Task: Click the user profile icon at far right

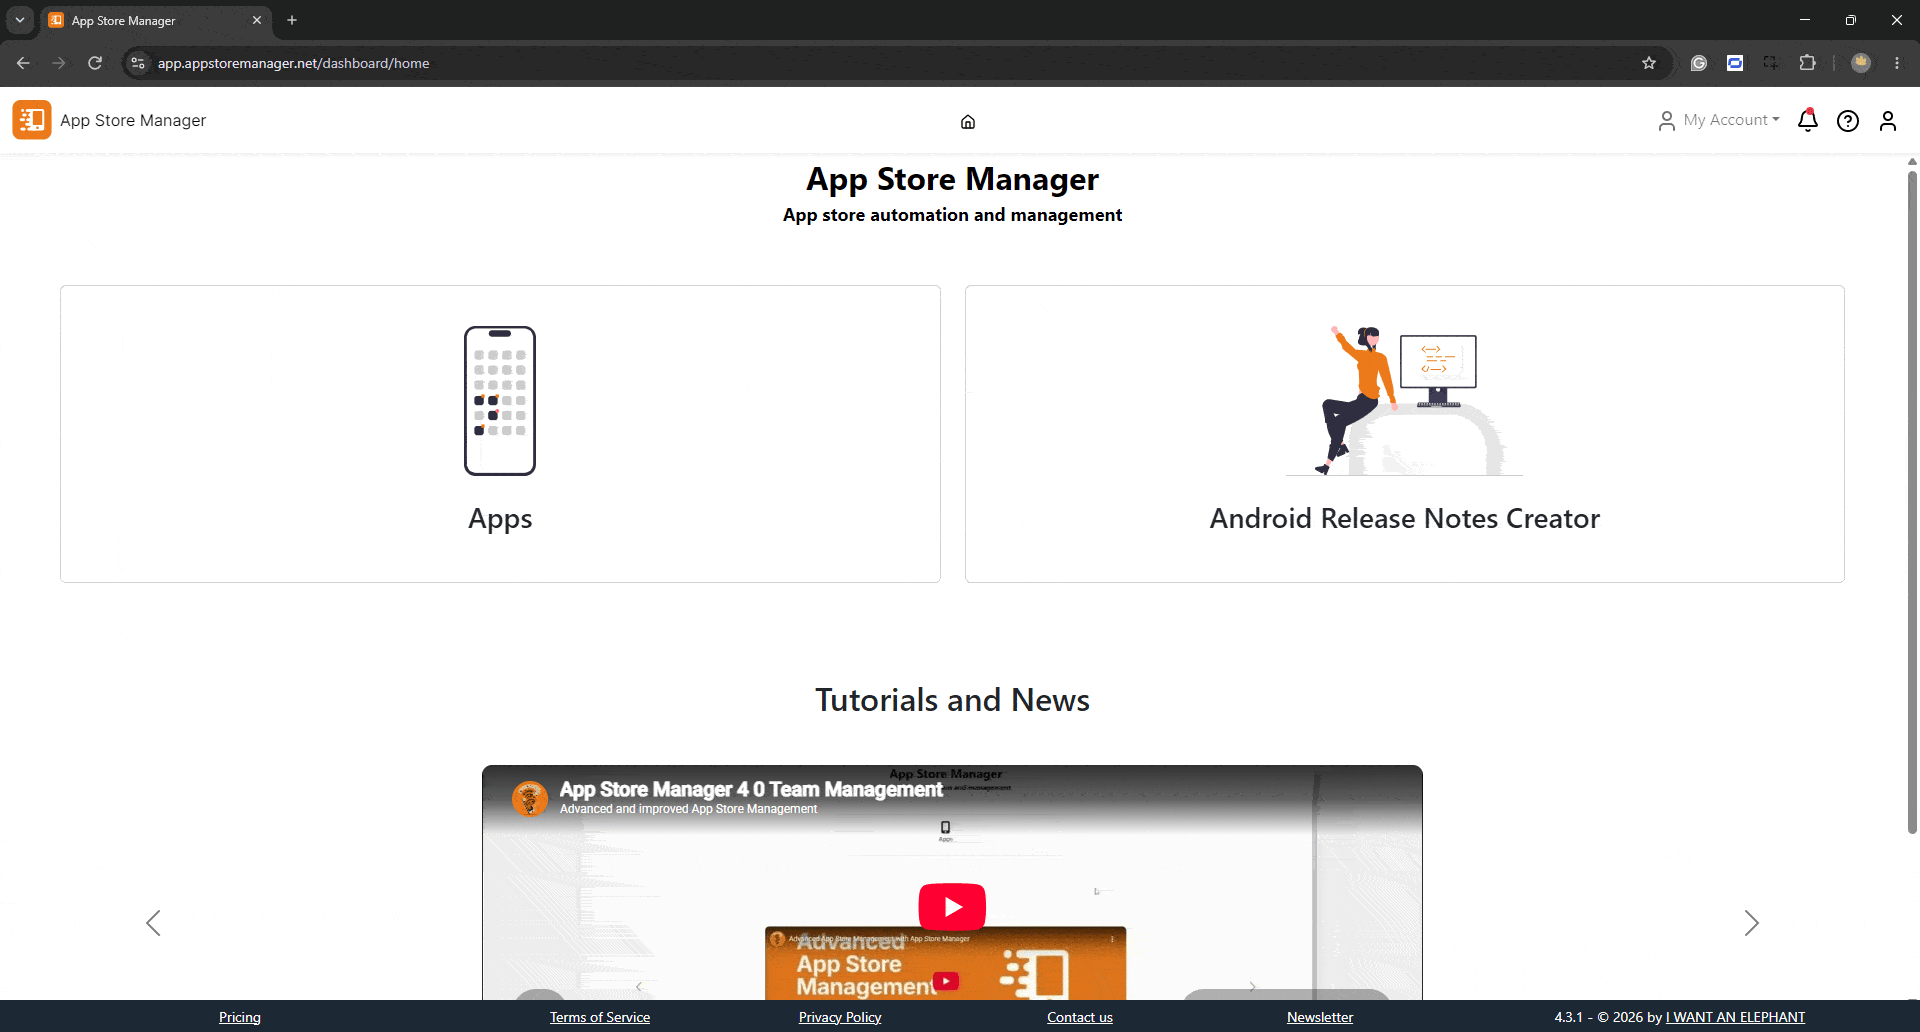Action: click(x=1888, y=121)
